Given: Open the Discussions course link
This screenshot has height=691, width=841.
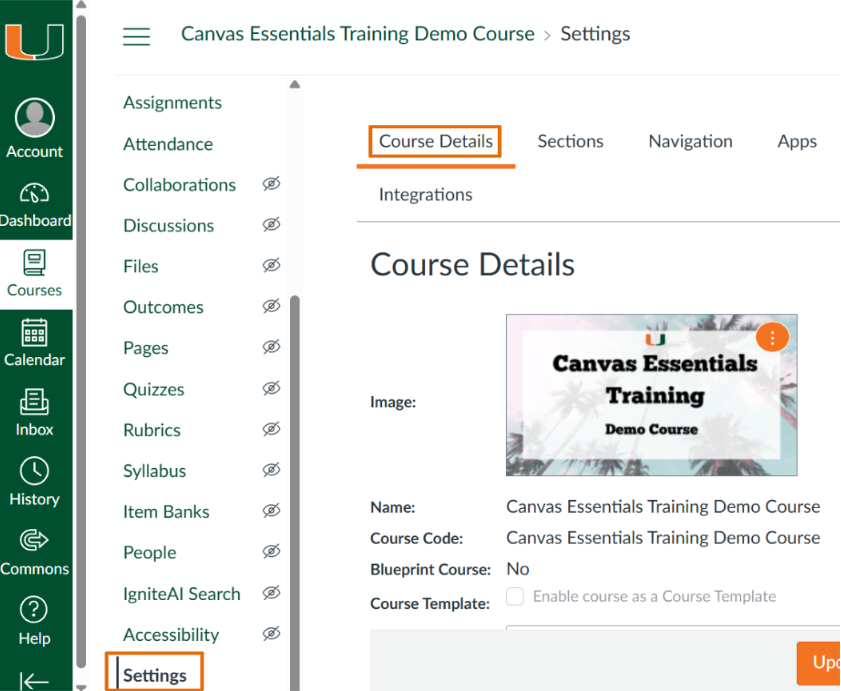Looking at the screenshot, I should tap(168, 225).
